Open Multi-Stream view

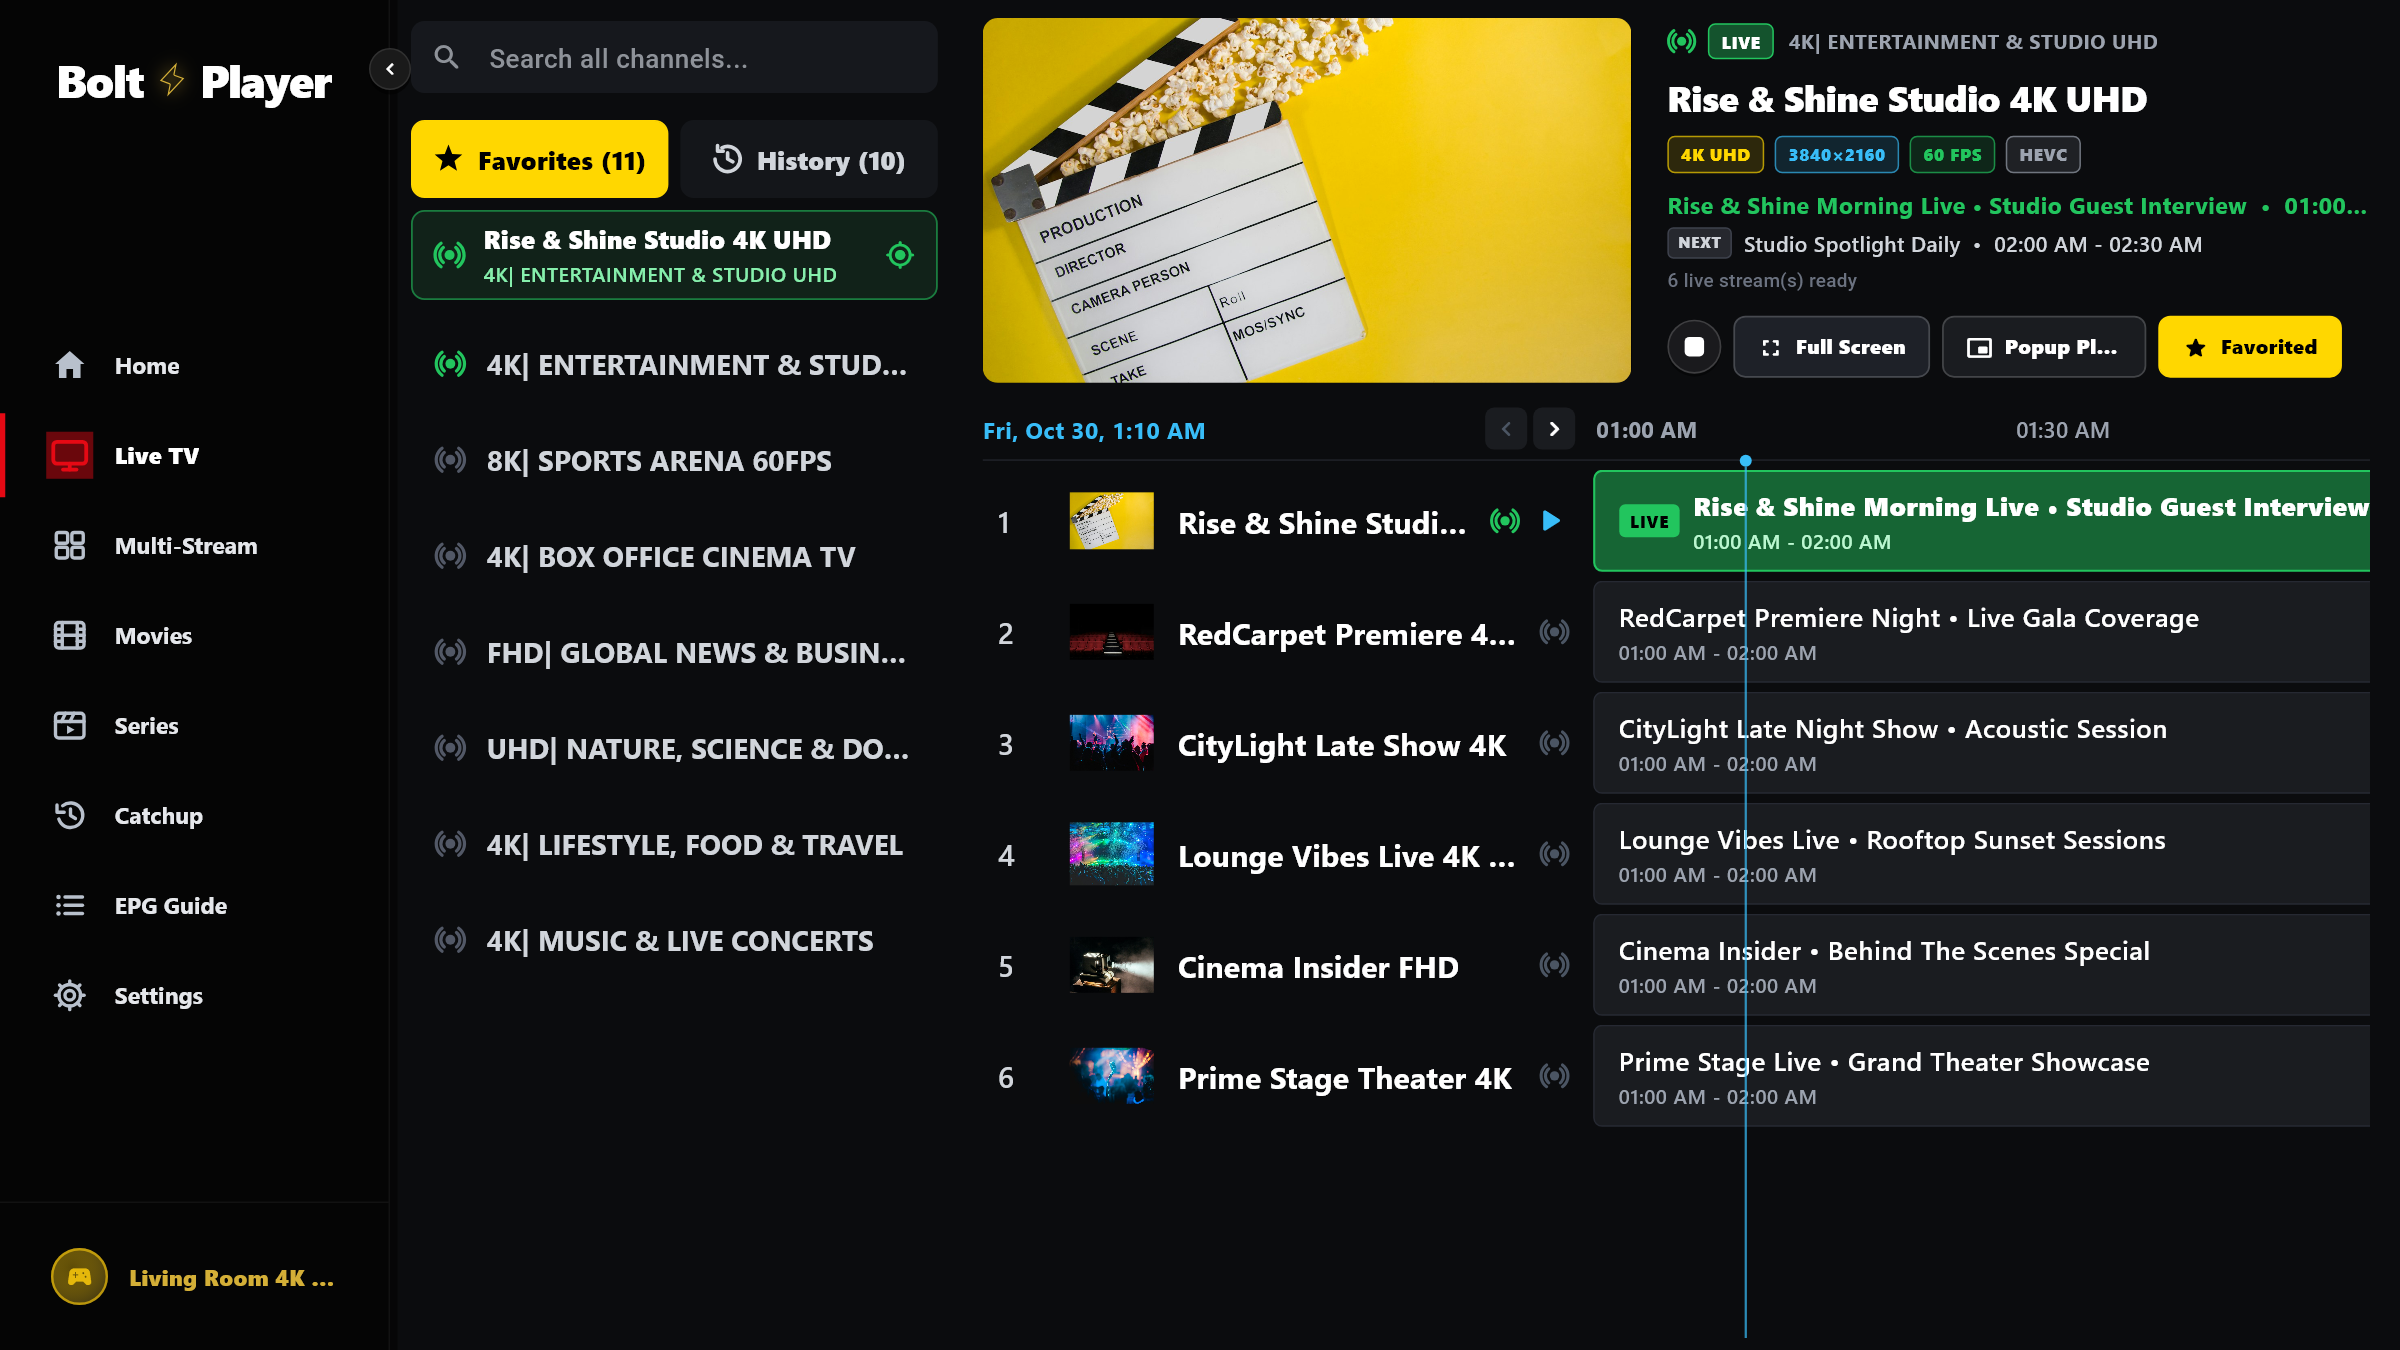195,546
